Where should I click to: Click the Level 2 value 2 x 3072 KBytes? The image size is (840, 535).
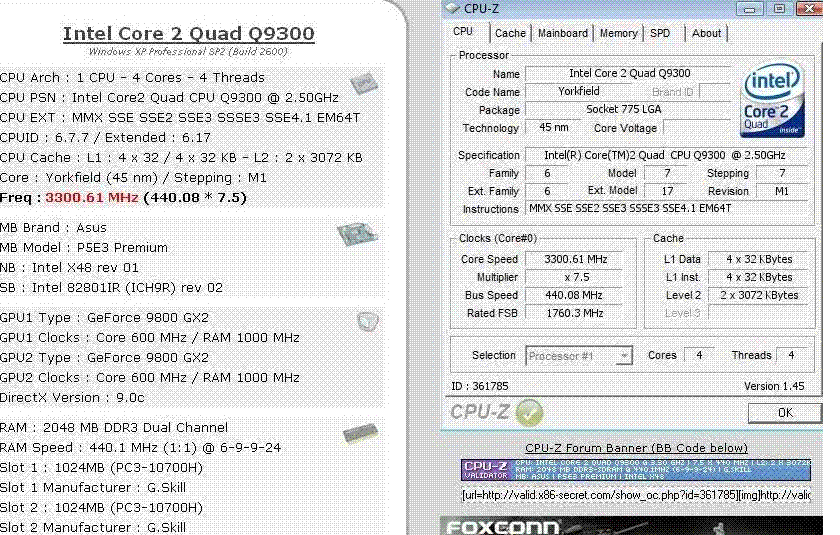tap(758, 295)
